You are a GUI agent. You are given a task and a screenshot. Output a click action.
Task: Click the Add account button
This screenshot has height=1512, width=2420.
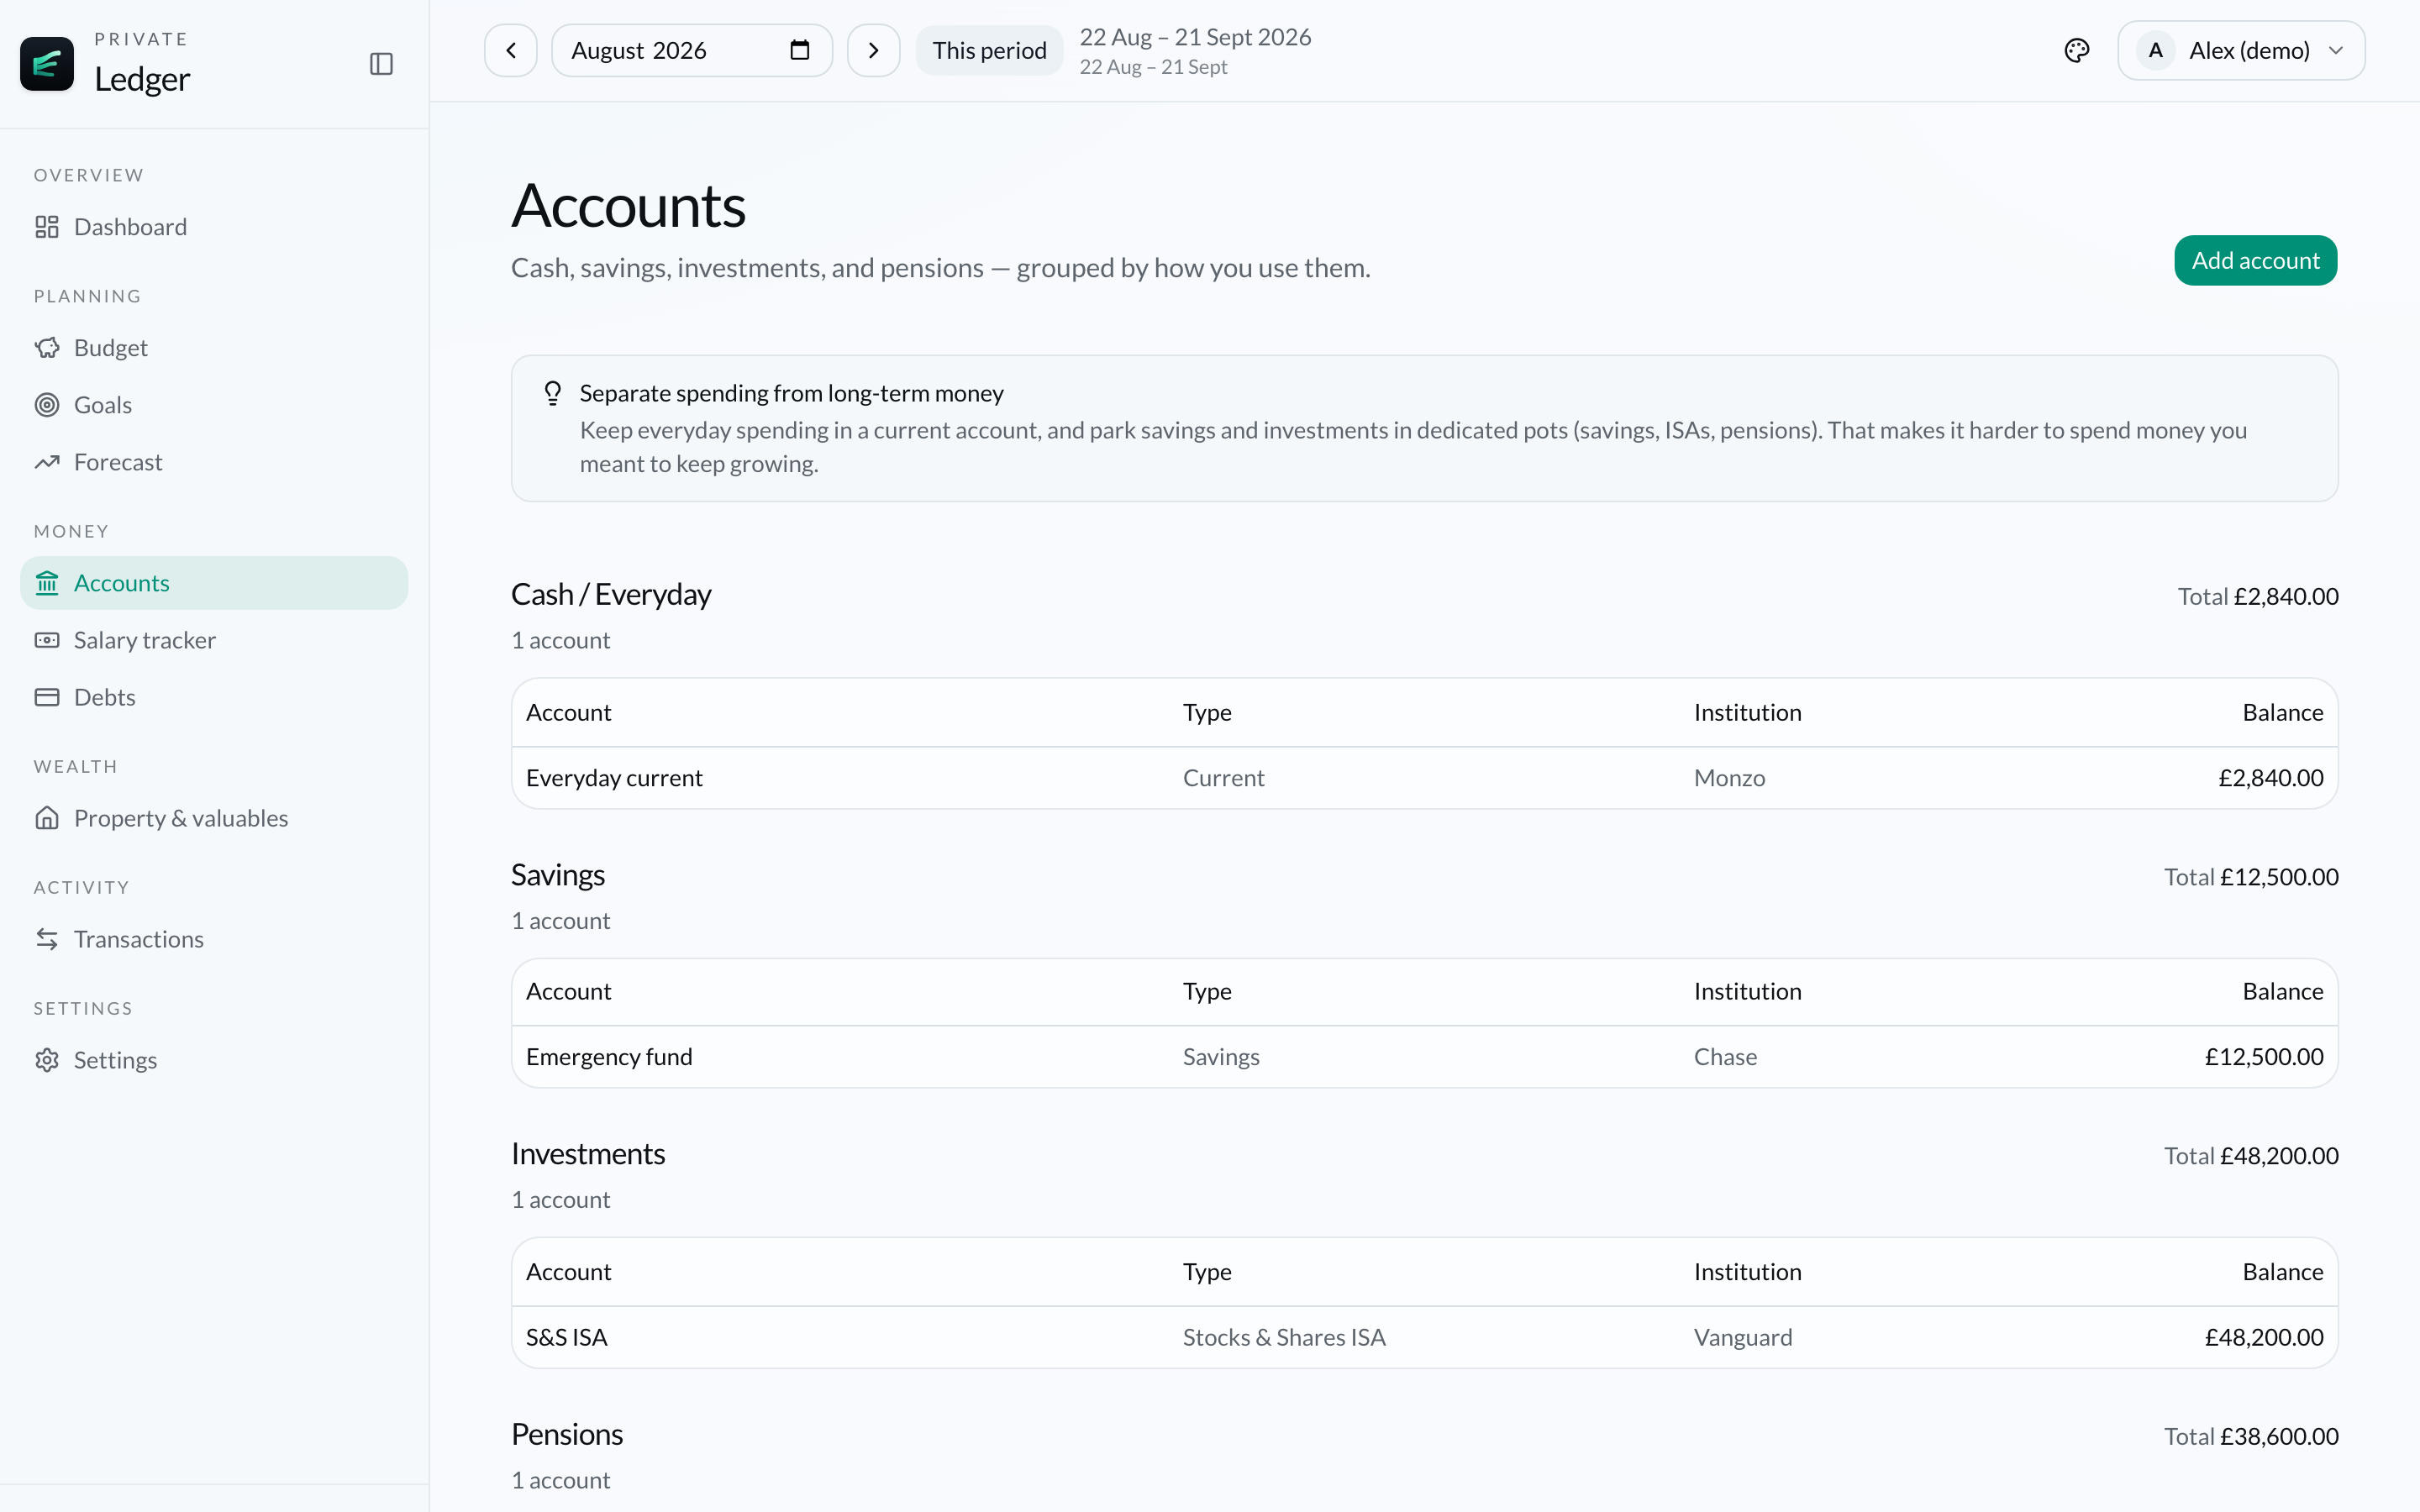click(x=2255, y=260)
